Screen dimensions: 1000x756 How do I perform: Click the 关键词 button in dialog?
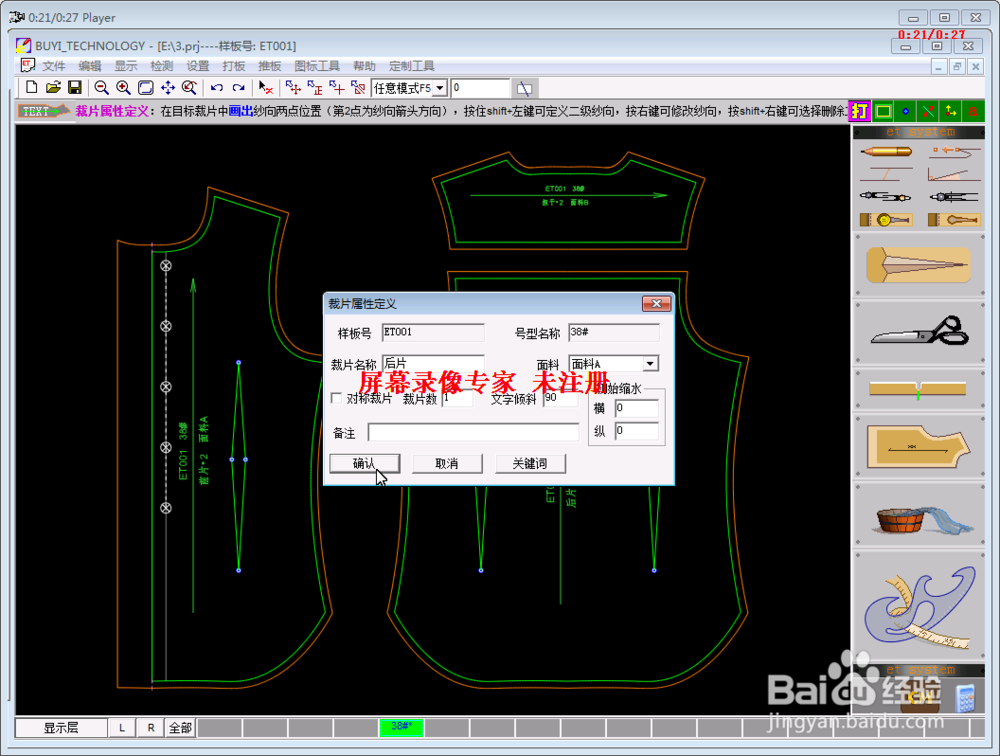[530, 464]
